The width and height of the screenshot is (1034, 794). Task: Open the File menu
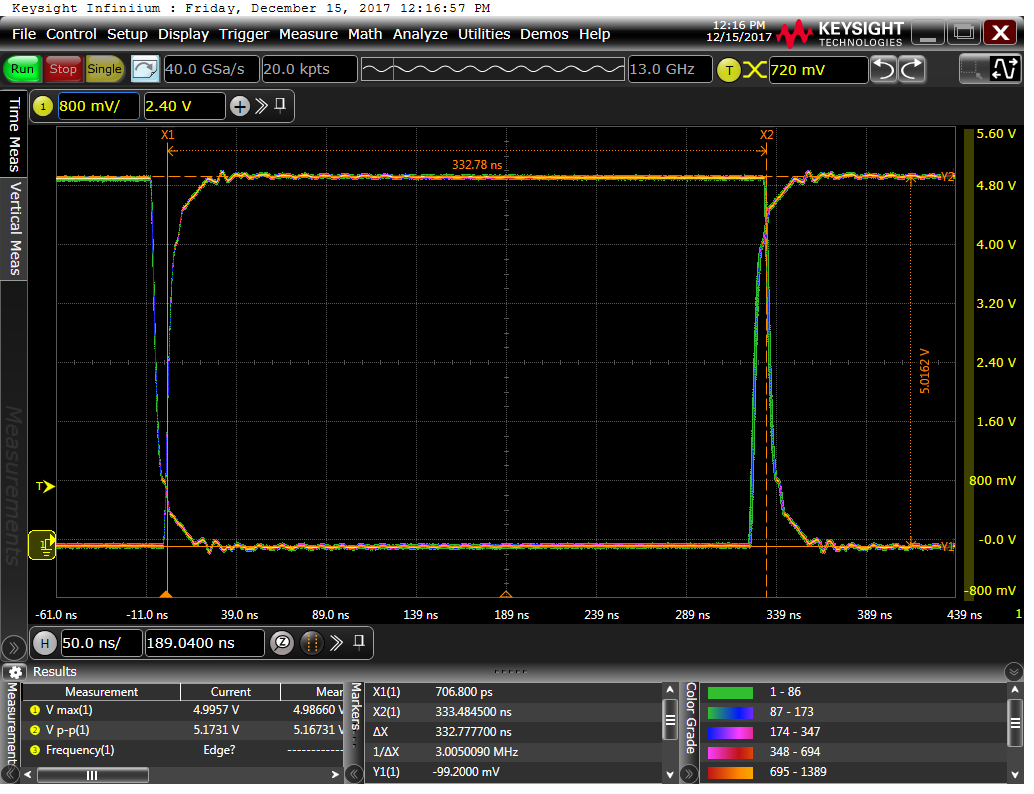pyautogui.click(x=24, y=34)
